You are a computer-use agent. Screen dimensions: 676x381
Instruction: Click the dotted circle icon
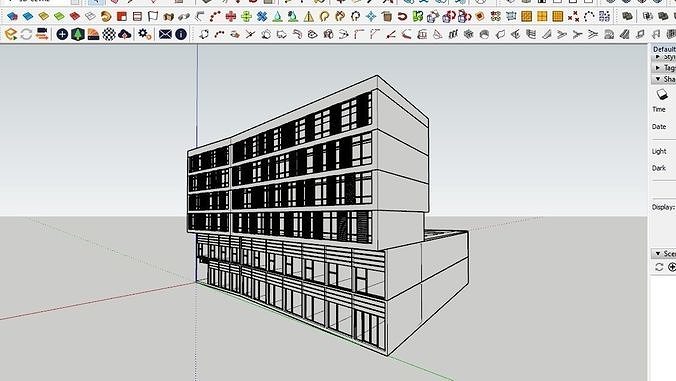(589, 16)
